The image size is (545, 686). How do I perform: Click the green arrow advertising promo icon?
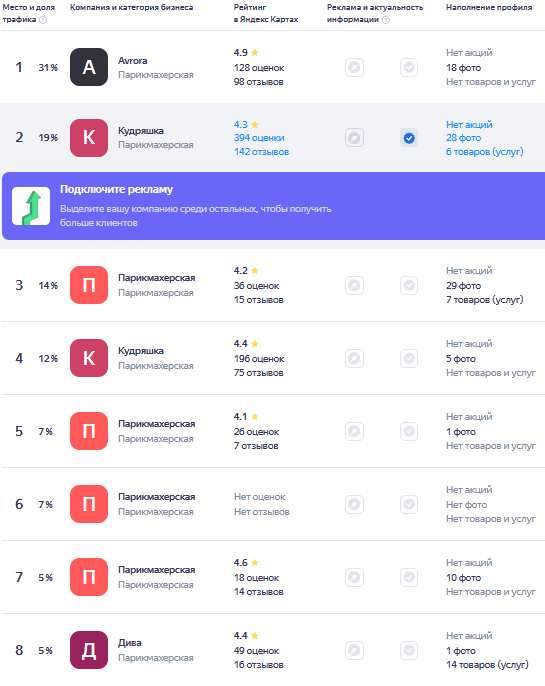coord(31,206)
